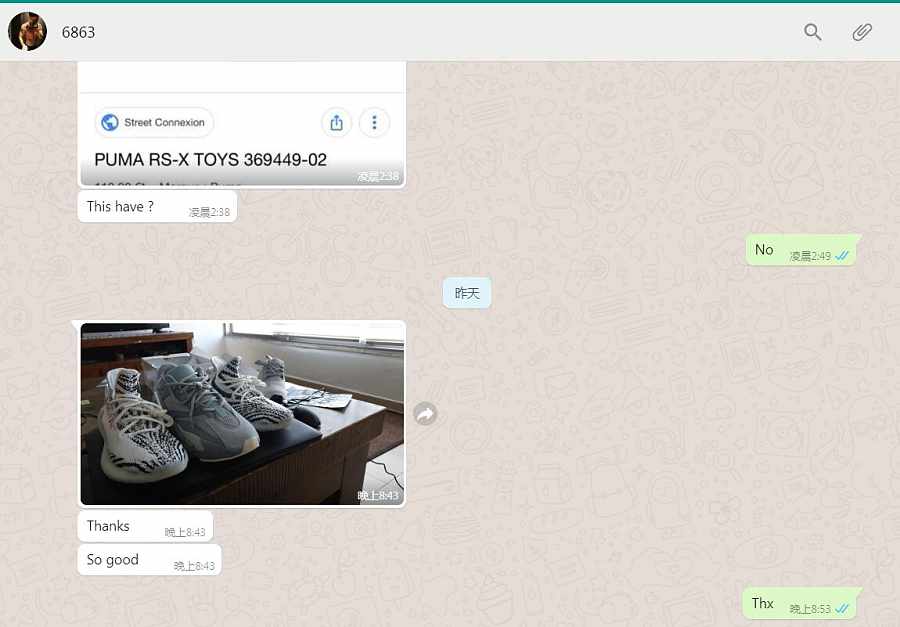
Task: Open the sneakers photo on the table
Action: pos(241,412)
